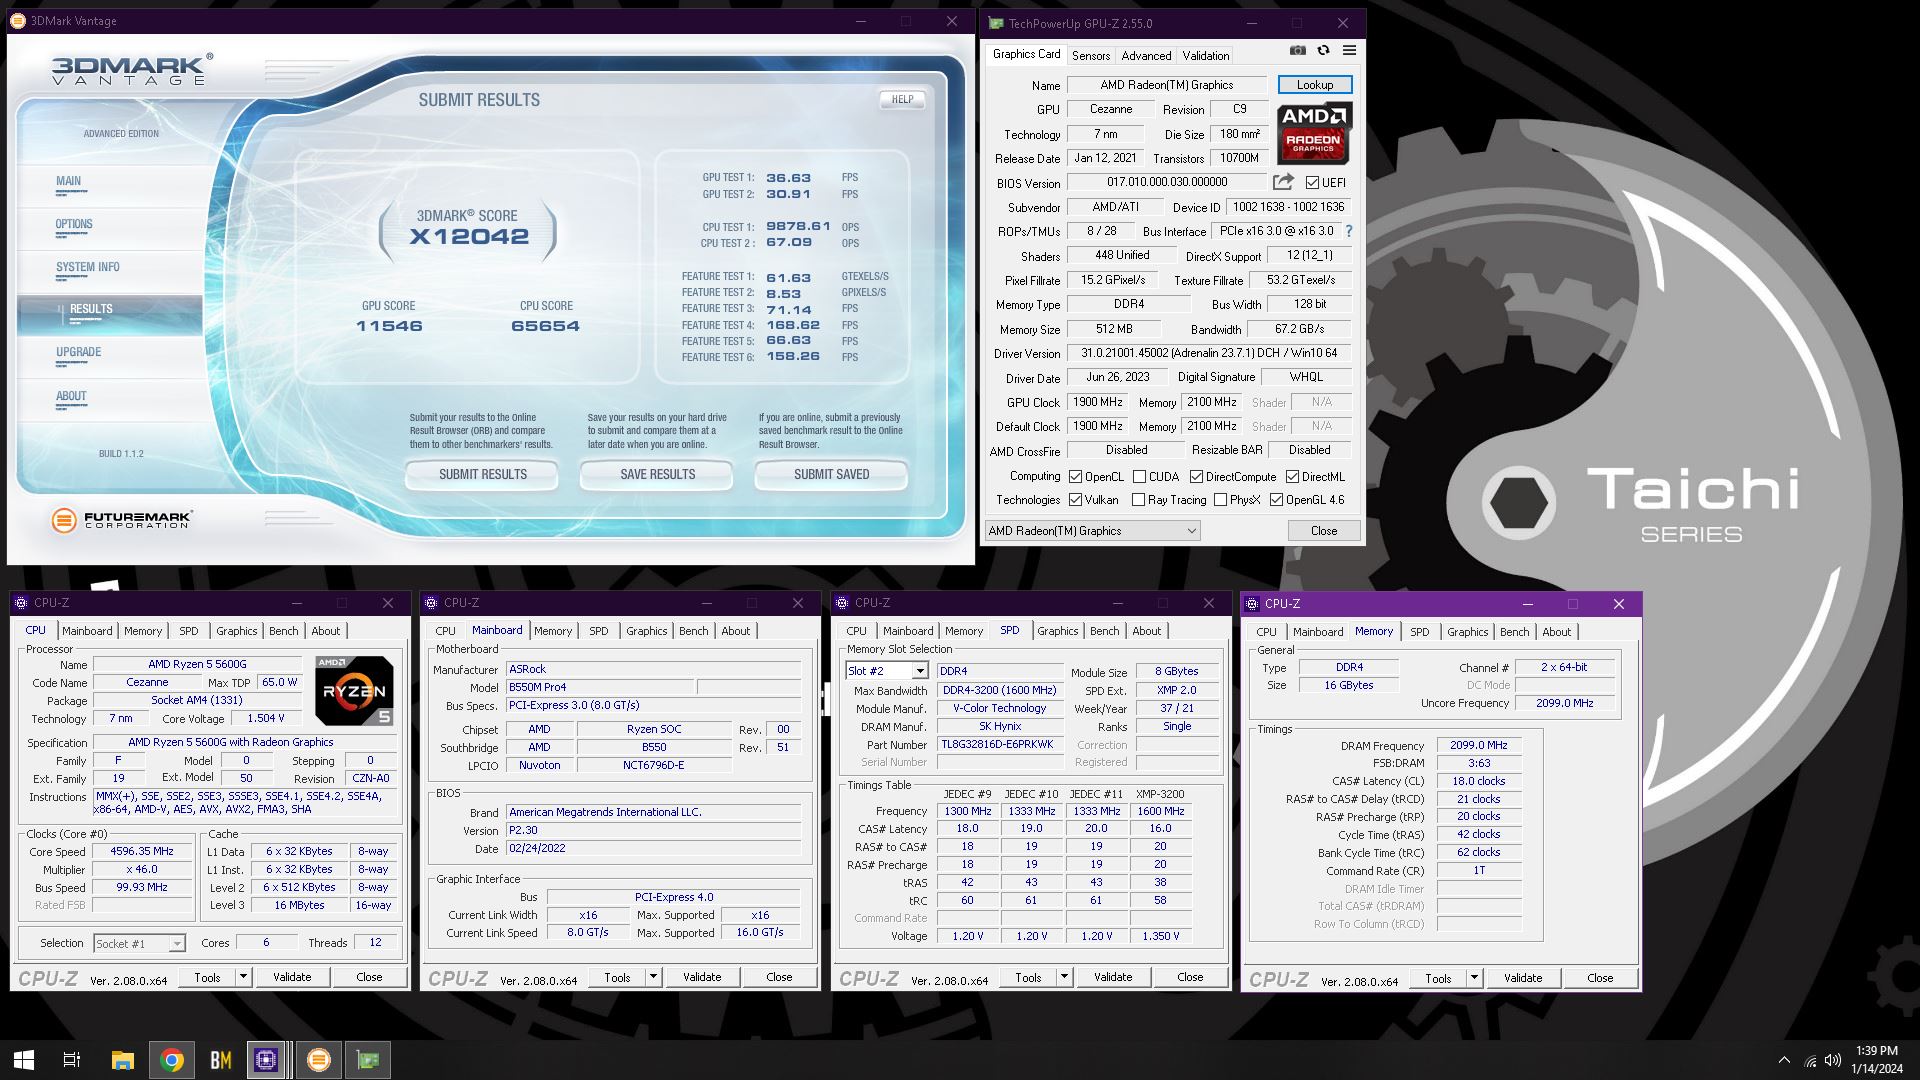Click the 3DMark Vantage title bar icon
The height and width of the screenshot is (1080, 1920).
18,21
